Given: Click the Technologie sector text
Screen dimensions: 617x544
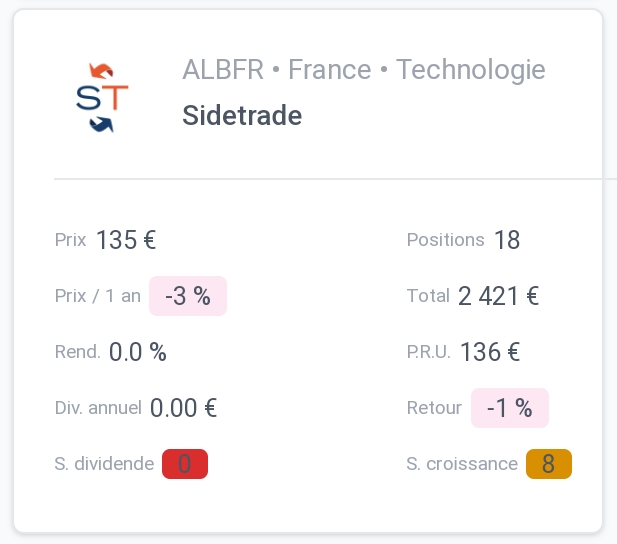Looking at the screenshot, I should click(471, 70).
